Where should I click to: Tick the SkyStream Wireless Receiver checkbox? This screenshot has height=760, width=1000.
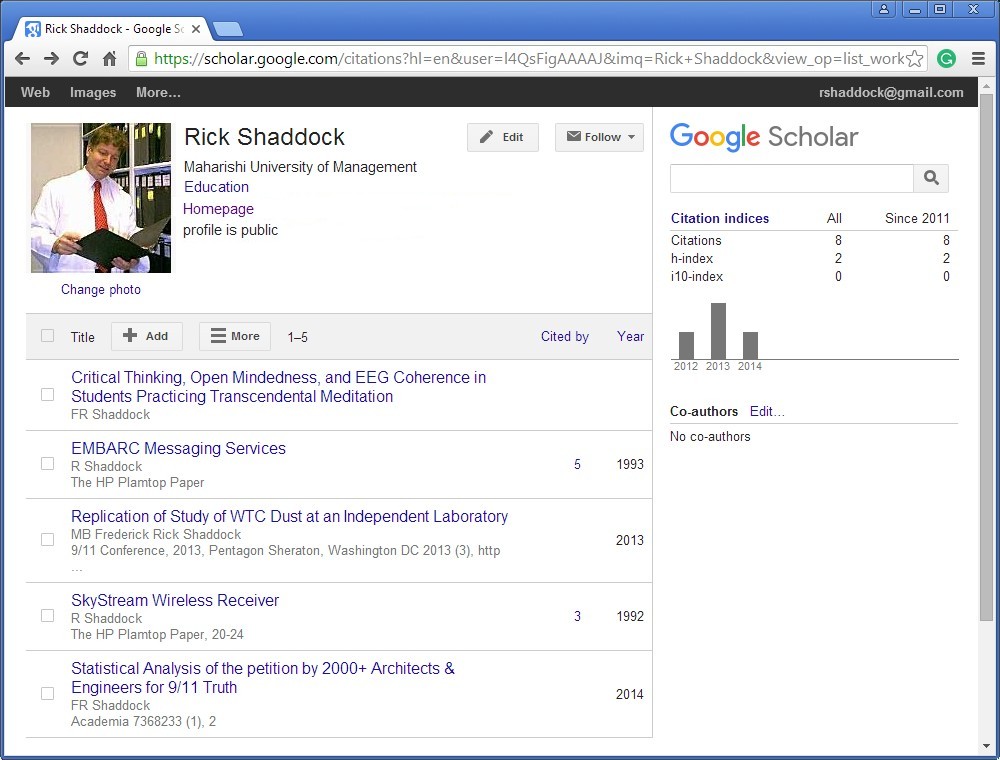coord(47,615)
